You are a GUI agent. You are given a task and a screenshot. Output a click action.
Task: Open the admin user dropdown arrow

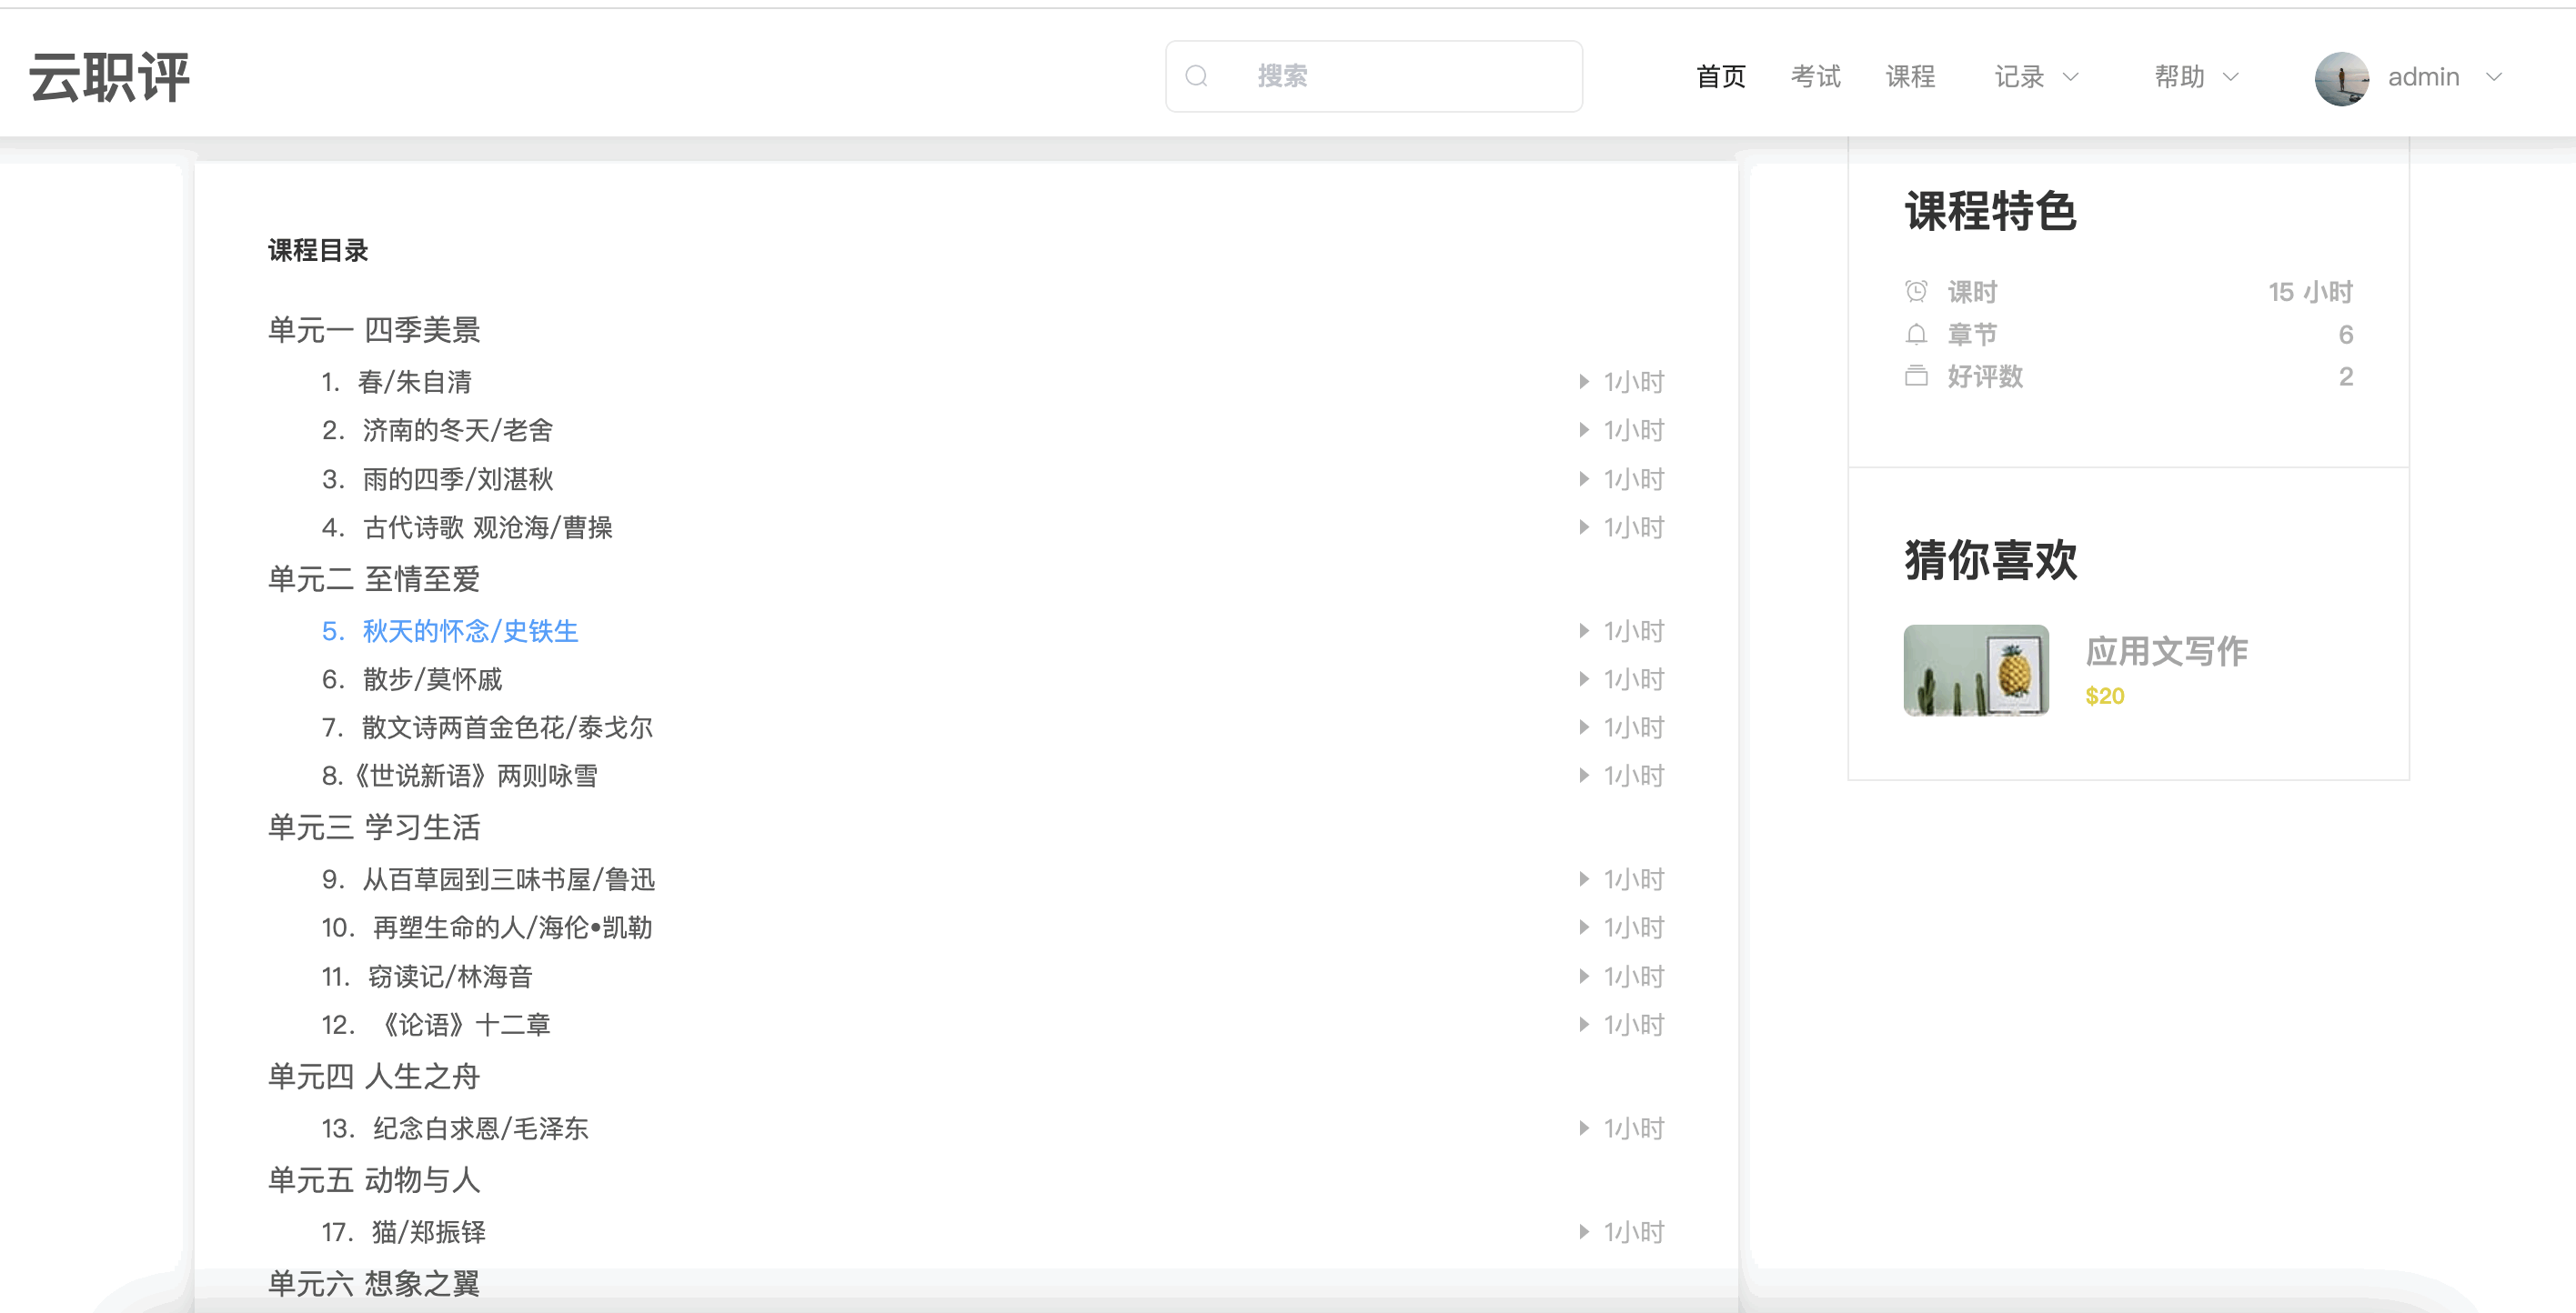2494,77
